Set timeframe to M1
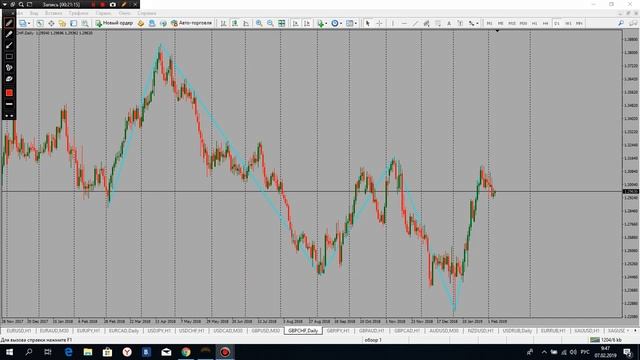This screenshot has width=640, height=360. (489, 23)
